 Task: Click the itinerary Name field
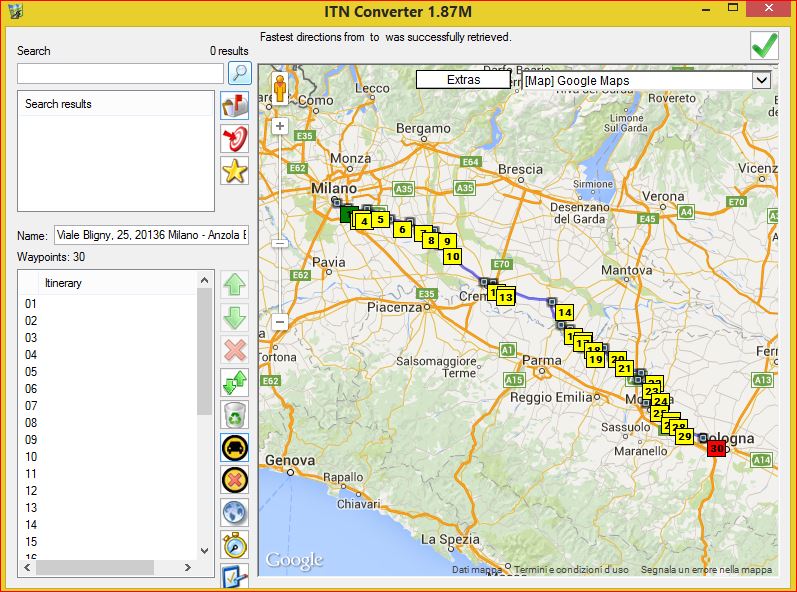click(x=151, y=235)
